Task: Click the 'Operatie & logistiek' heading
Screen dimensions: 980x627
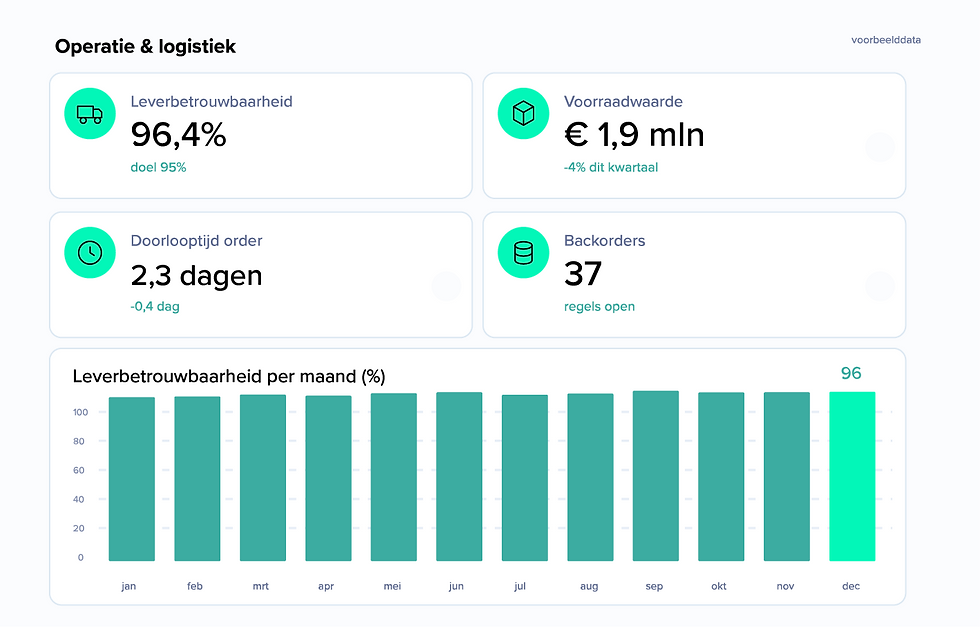Action: point(146,46)
